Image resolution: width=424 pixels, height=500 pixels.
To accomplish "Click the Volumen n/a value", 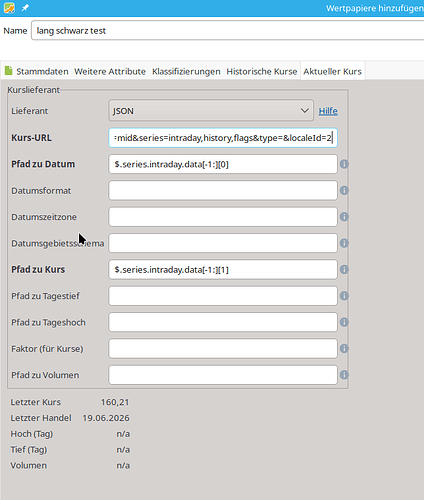I will tap(123, 465).
